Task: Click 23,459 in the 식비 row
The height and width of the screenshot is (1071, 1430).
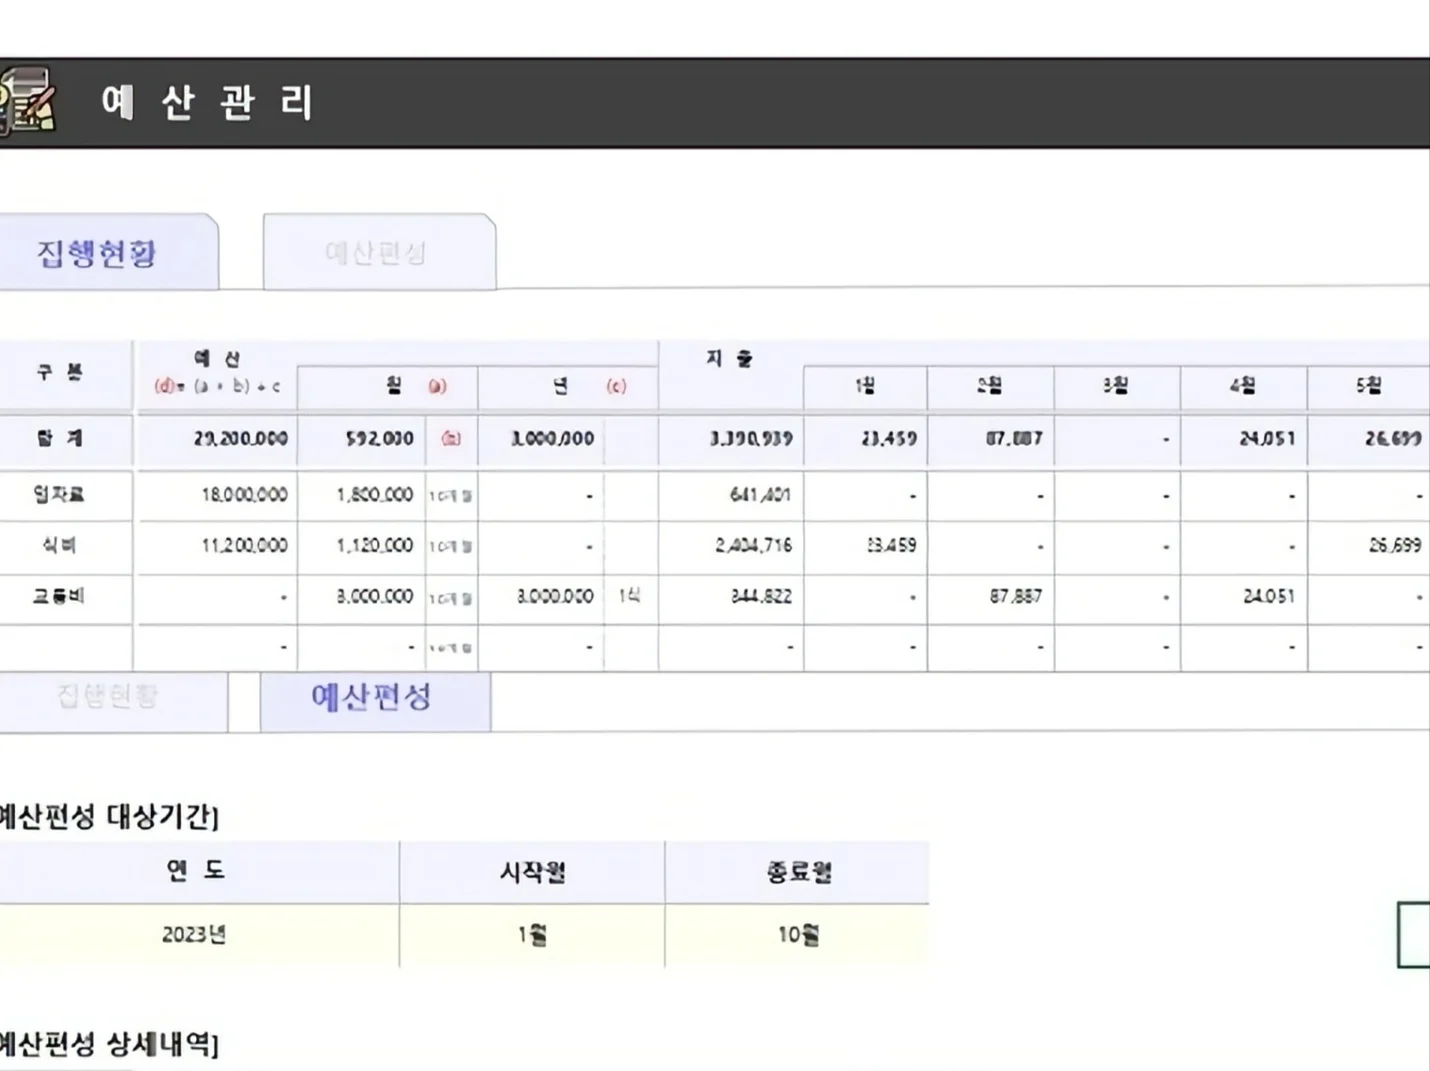Action: [x=866, y=546]
